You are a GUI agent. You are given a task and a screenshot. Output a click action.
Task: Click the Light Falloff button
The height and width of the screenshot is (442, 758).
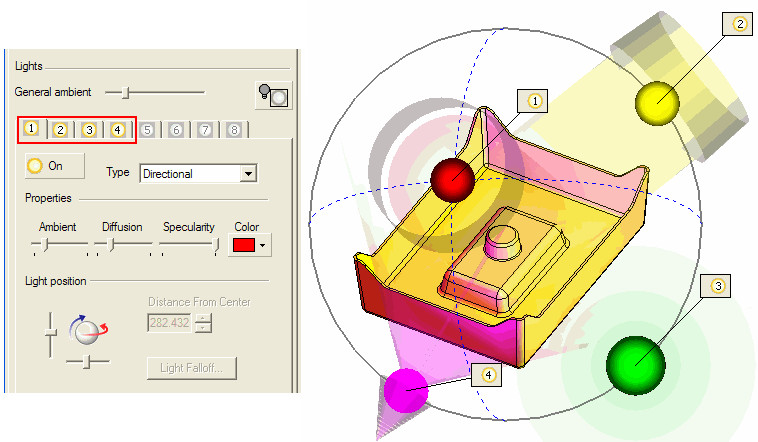click(191, 368)
